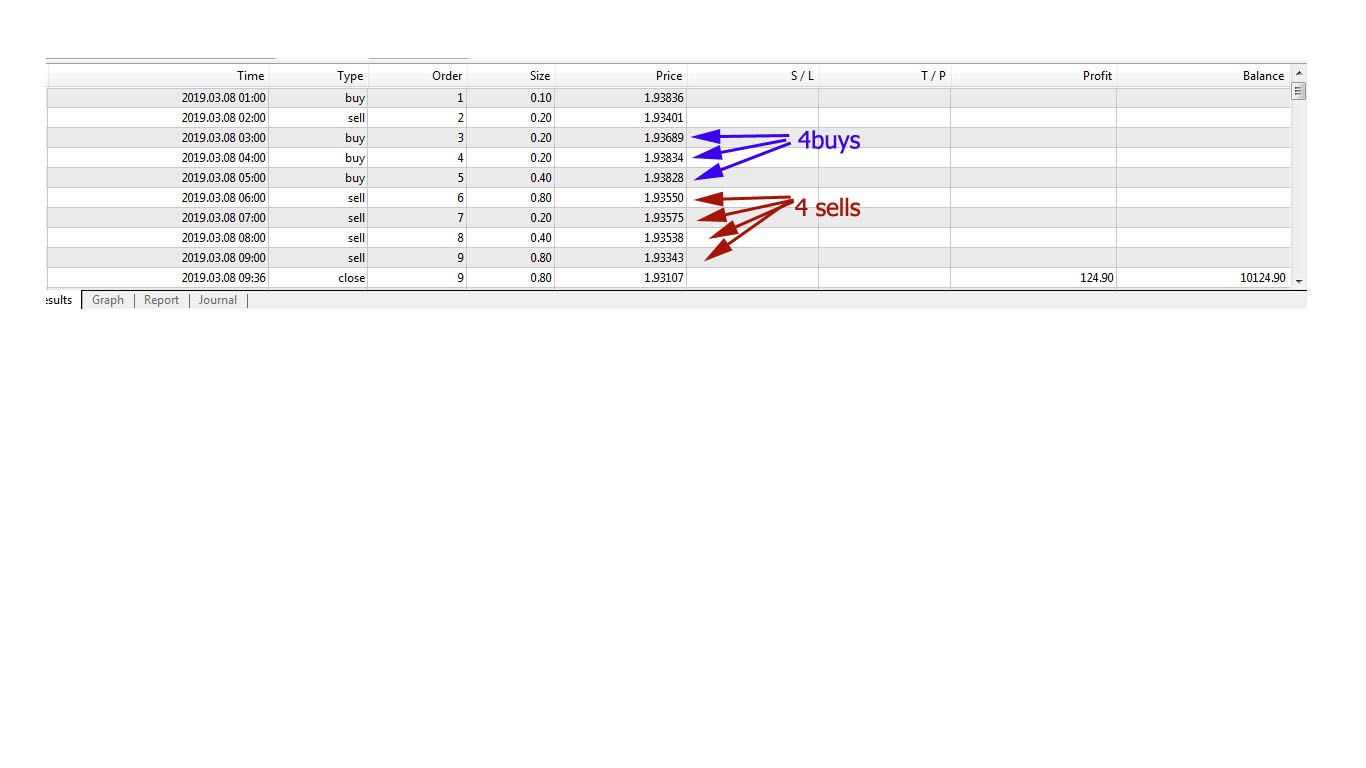Sort by the Price column header
The height and width of the screenshot is (768, 1366).
621,76
